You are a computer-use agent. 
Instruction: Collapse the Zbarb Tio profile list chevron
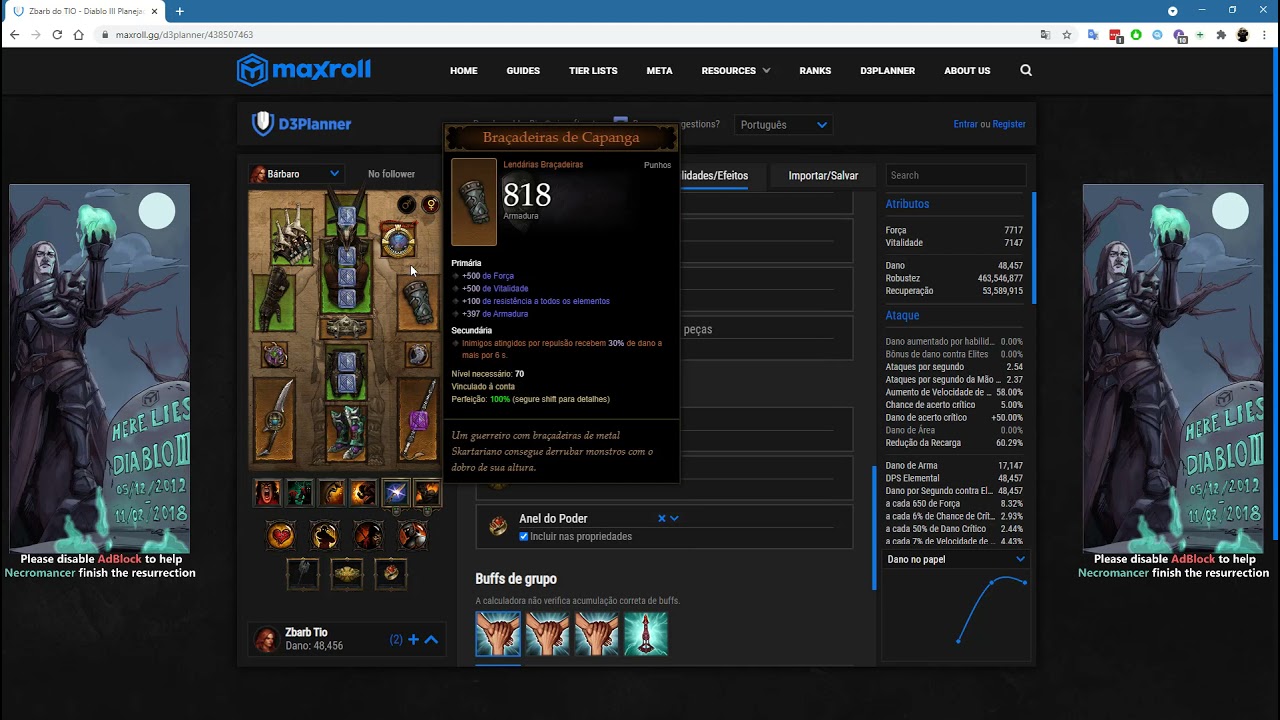click(431, 639)
